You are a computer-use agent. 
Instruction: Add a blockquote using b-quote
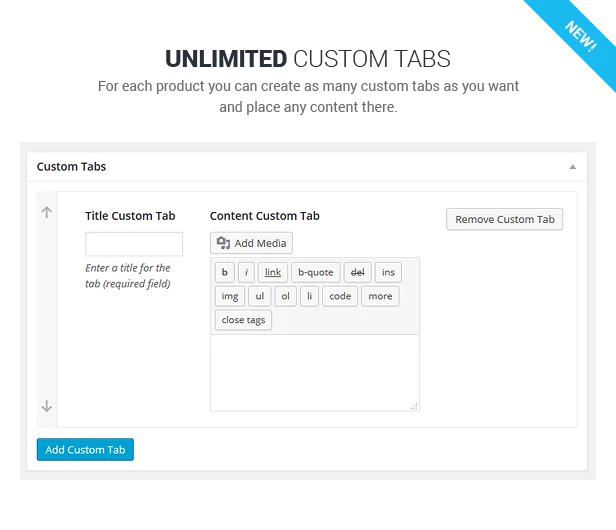pos(315,272)
